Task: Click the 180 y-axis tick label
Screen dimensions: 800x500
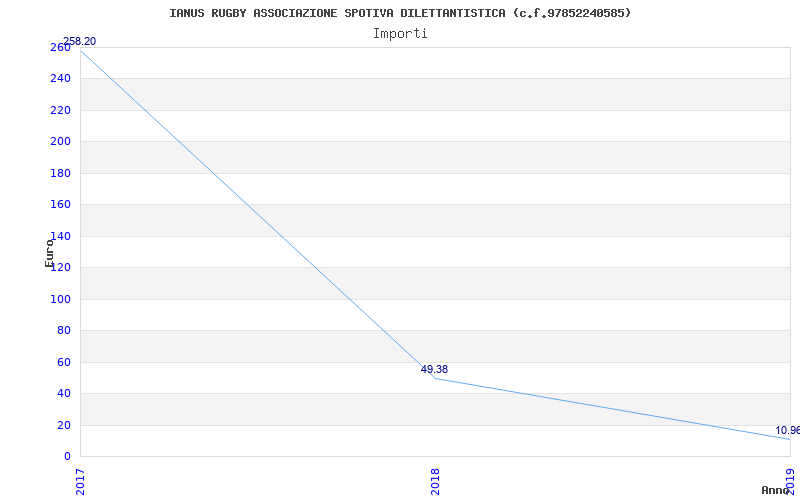Action: [x=60, y=173]
